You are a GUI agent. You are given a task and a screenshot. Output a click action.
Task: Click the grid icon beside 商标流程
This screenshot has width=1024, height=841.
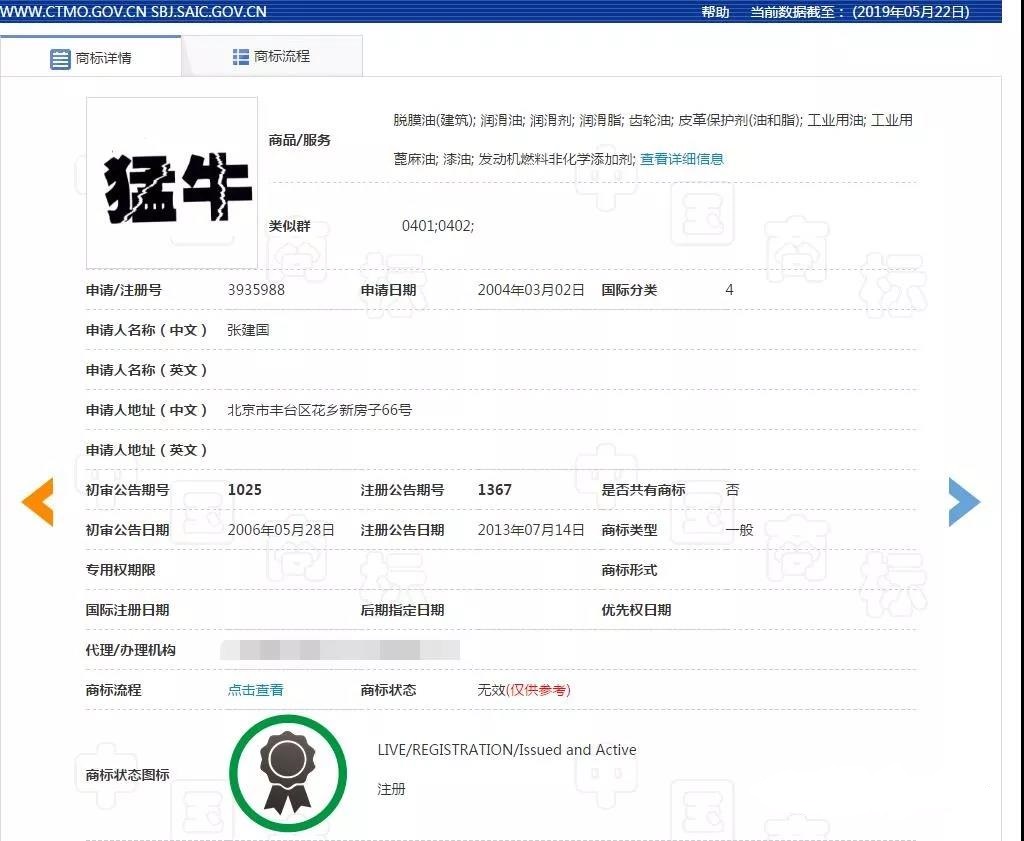click(237, 56)
